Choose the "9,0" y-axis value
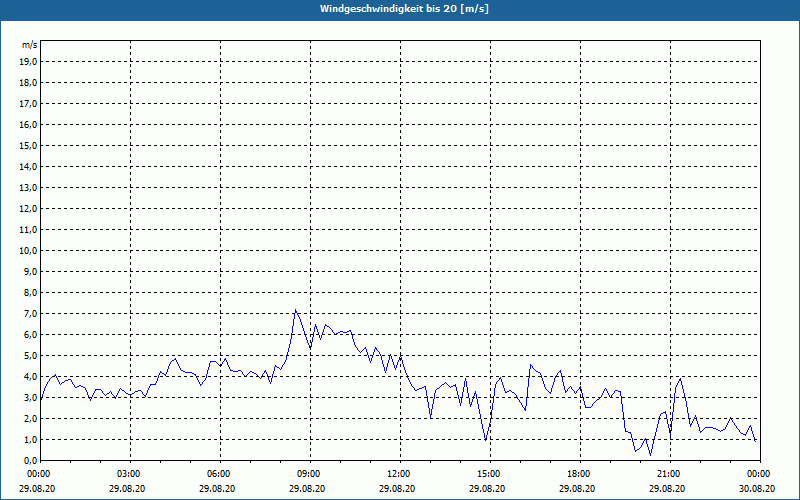The image size is (800, 500). pos(31,271)
